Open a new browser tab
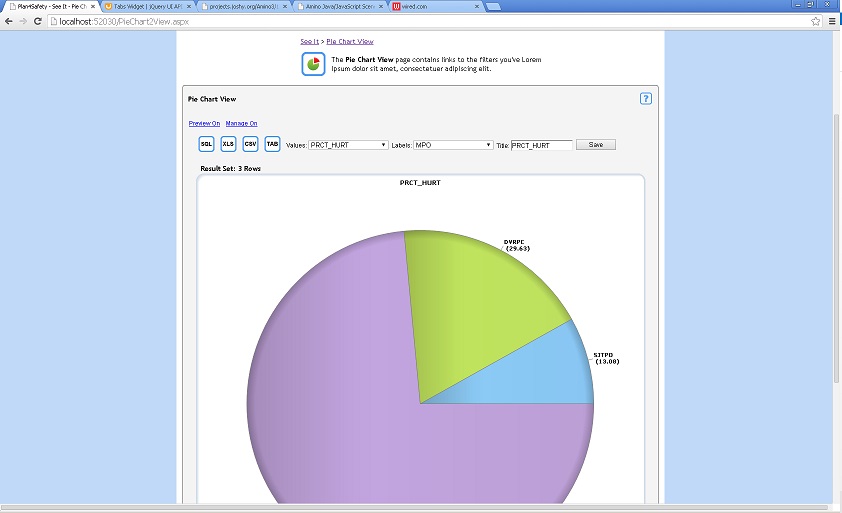Screen dimensions: 842x513 493,6
